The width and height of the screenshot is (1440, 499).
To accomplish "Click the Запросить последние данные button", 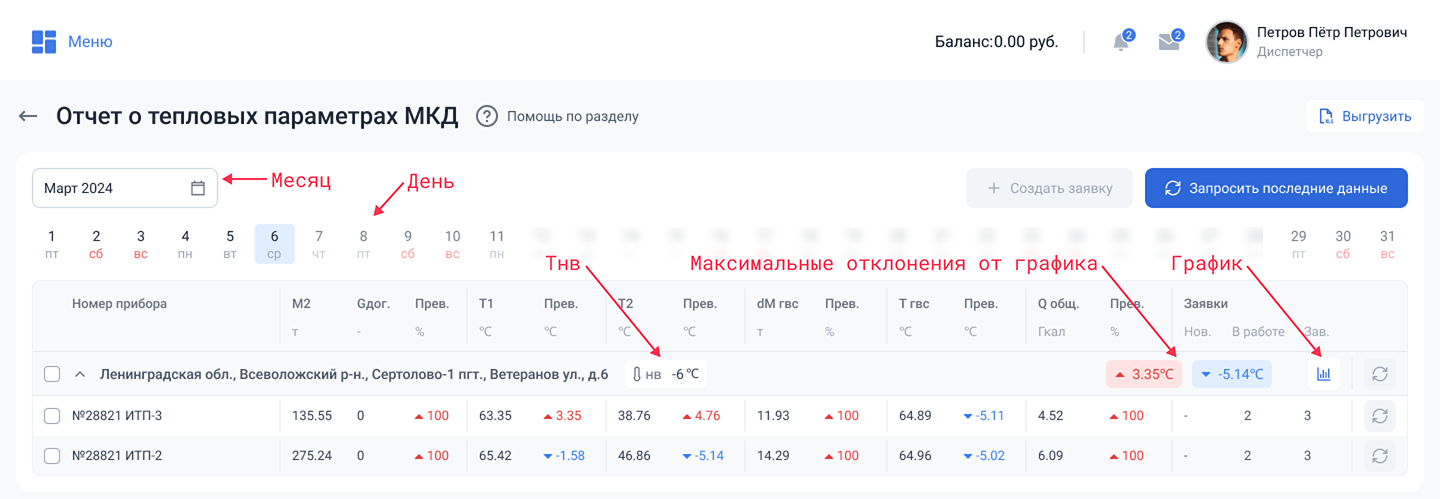I will point(1276,188).
